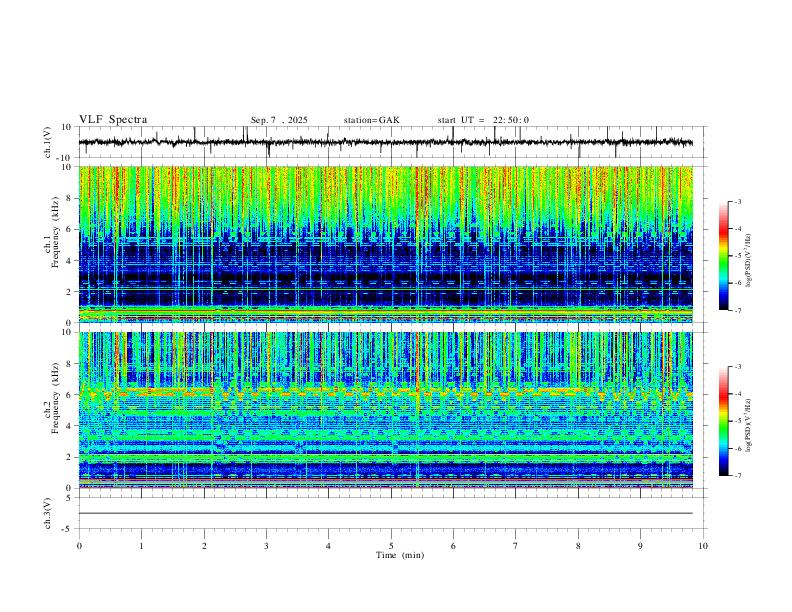
Task: Click the 8 kHz tick on ch.1 spectrogram
Action: coord(69,198)
